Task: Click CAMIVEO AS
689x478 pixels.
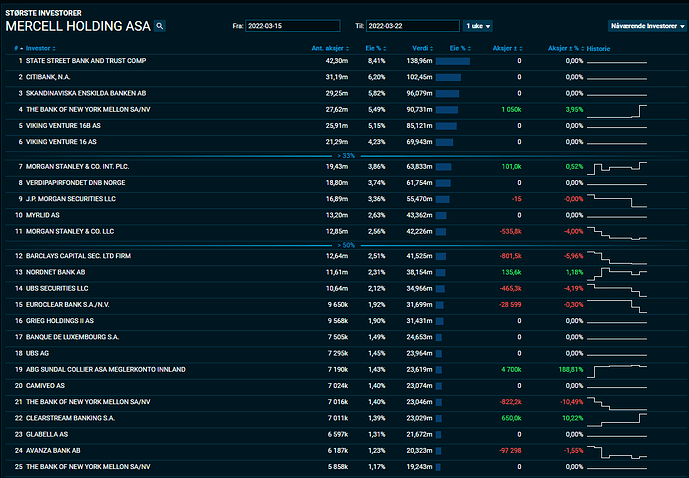Action: click(x=45, y=386)
